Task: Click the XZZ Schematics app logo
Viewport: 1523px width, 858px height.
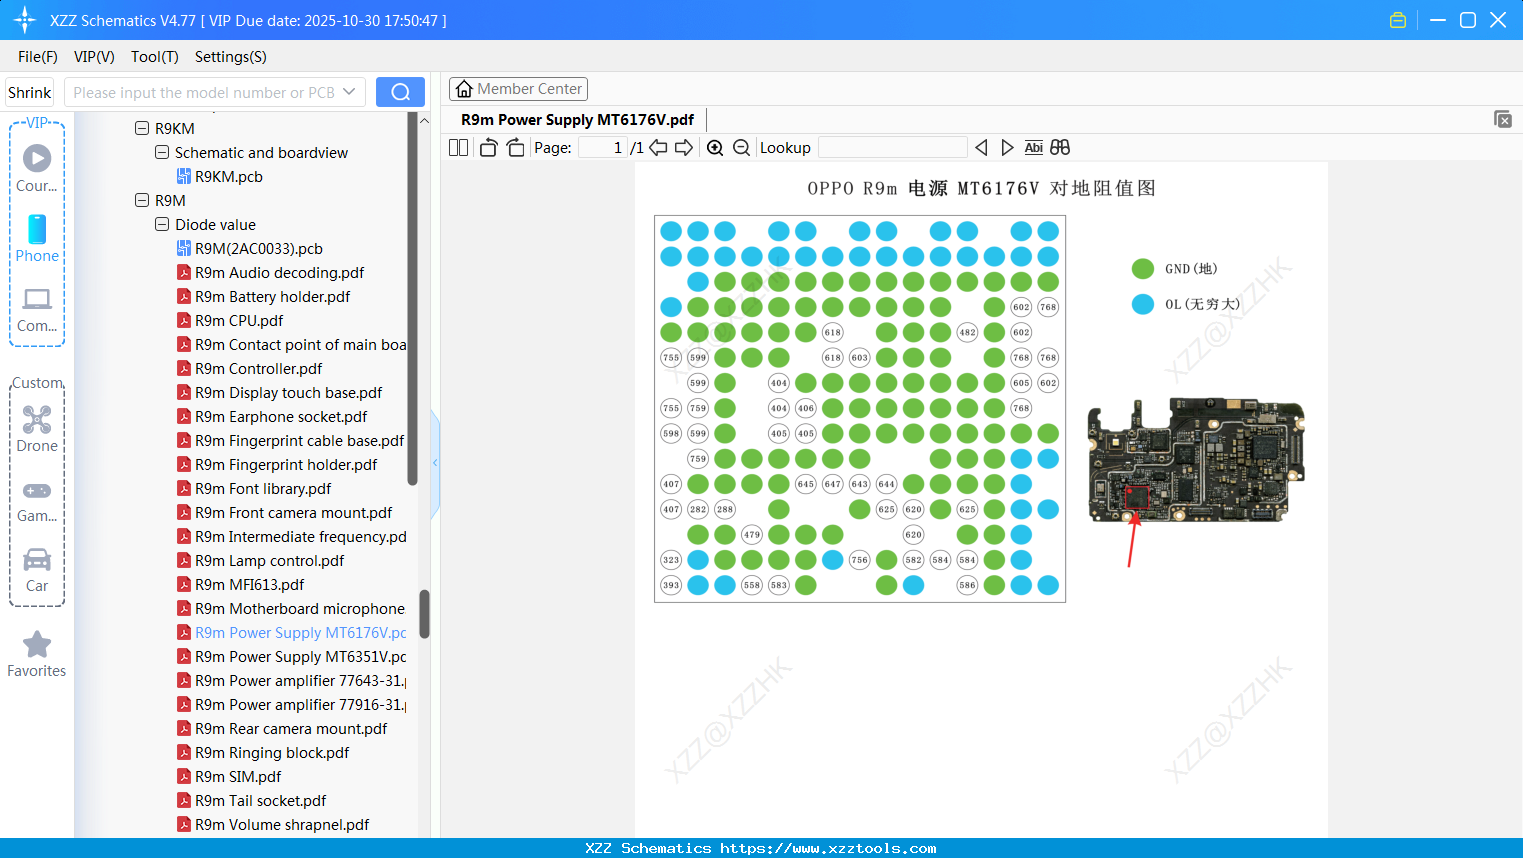Action: point(25,20)
